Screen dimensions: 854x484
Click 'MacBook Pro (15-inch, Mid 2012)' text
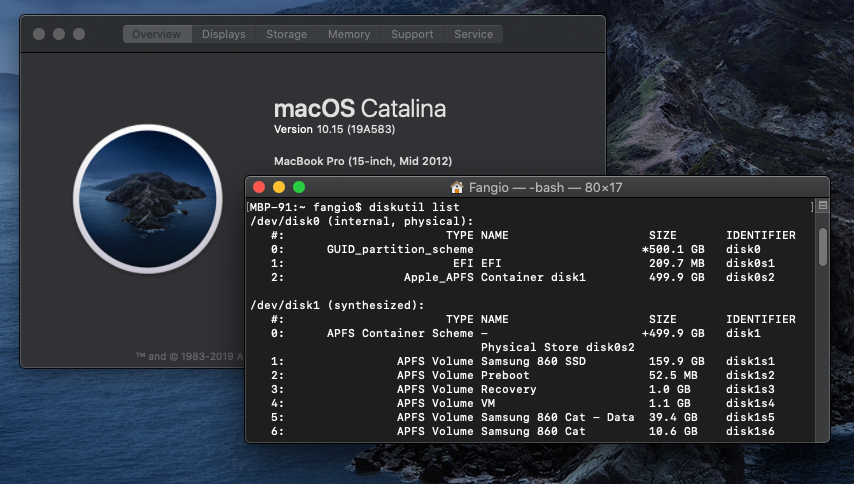pos(363,161)
